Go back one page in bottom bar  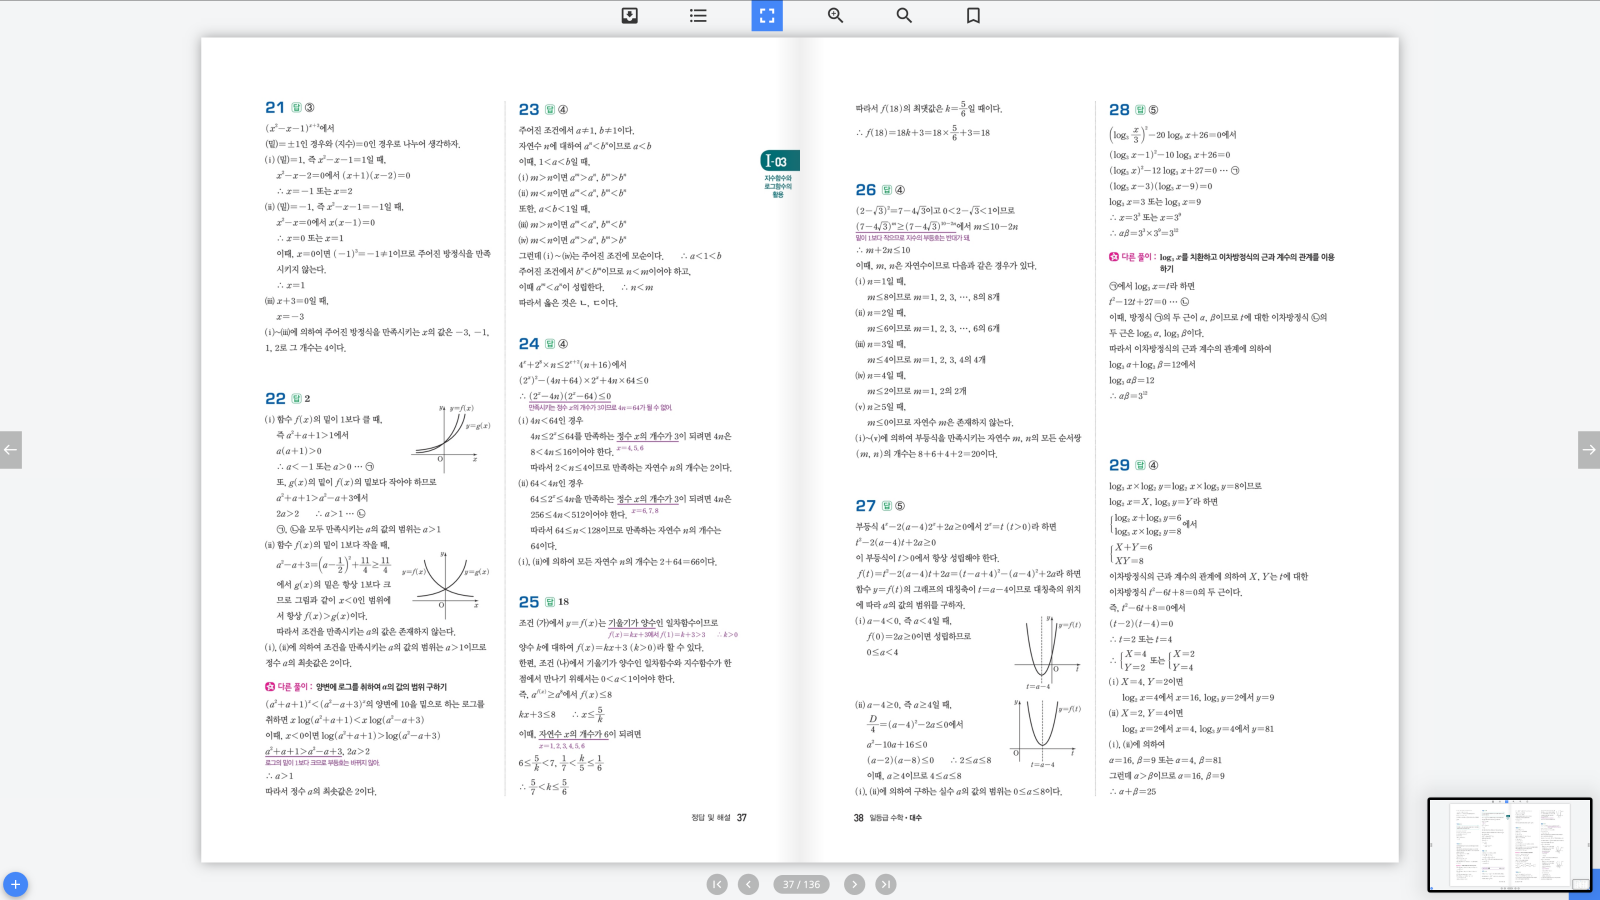(748, 884)
